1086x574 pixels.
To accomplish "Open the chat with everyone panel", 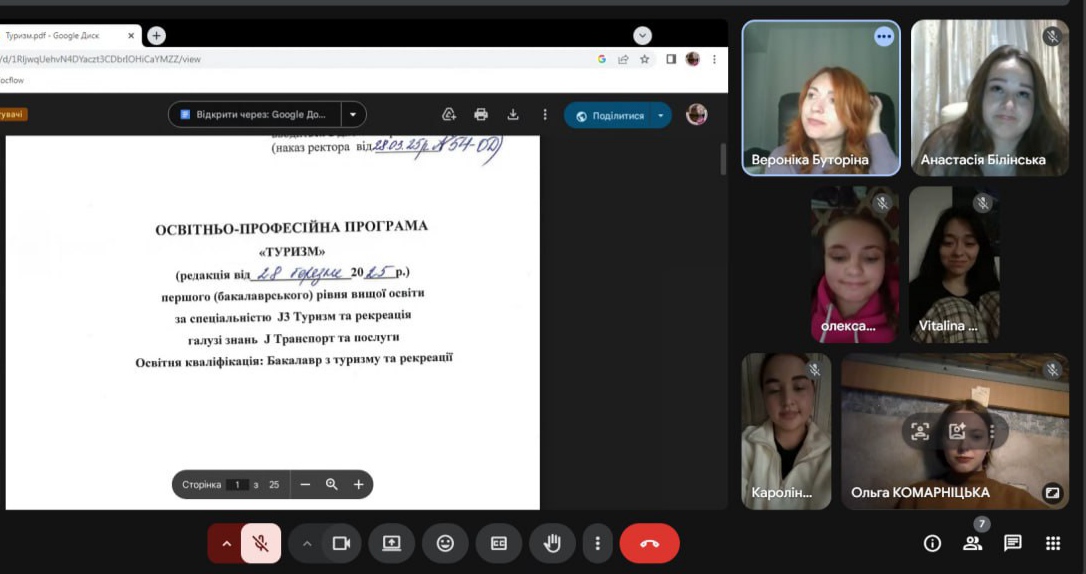I will 1012,543.
